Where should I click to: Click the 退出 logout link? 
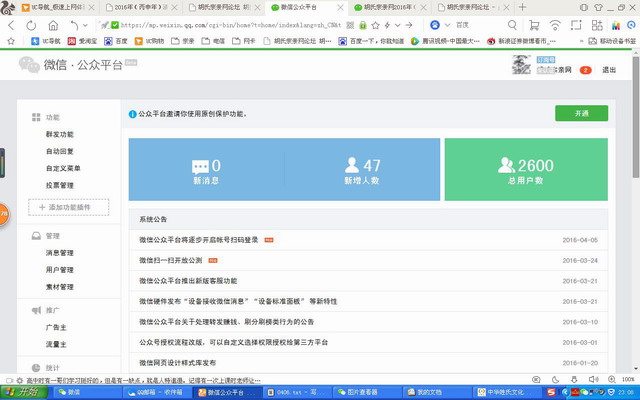609,70
